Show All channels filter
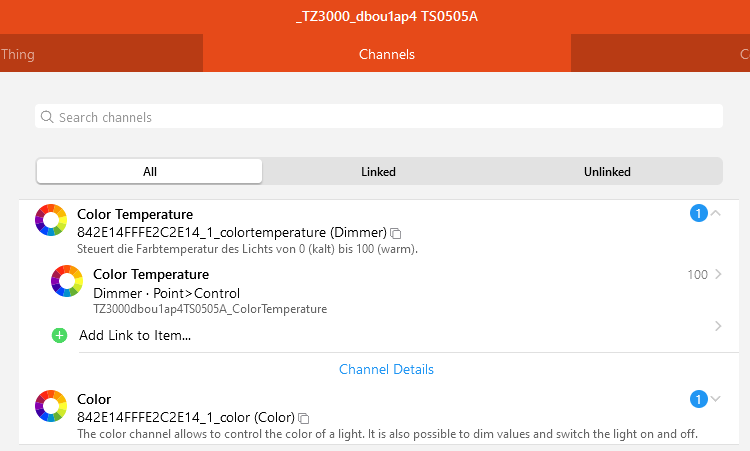The height and width of the screenshot is (451, 750). [x=150, y=172]
